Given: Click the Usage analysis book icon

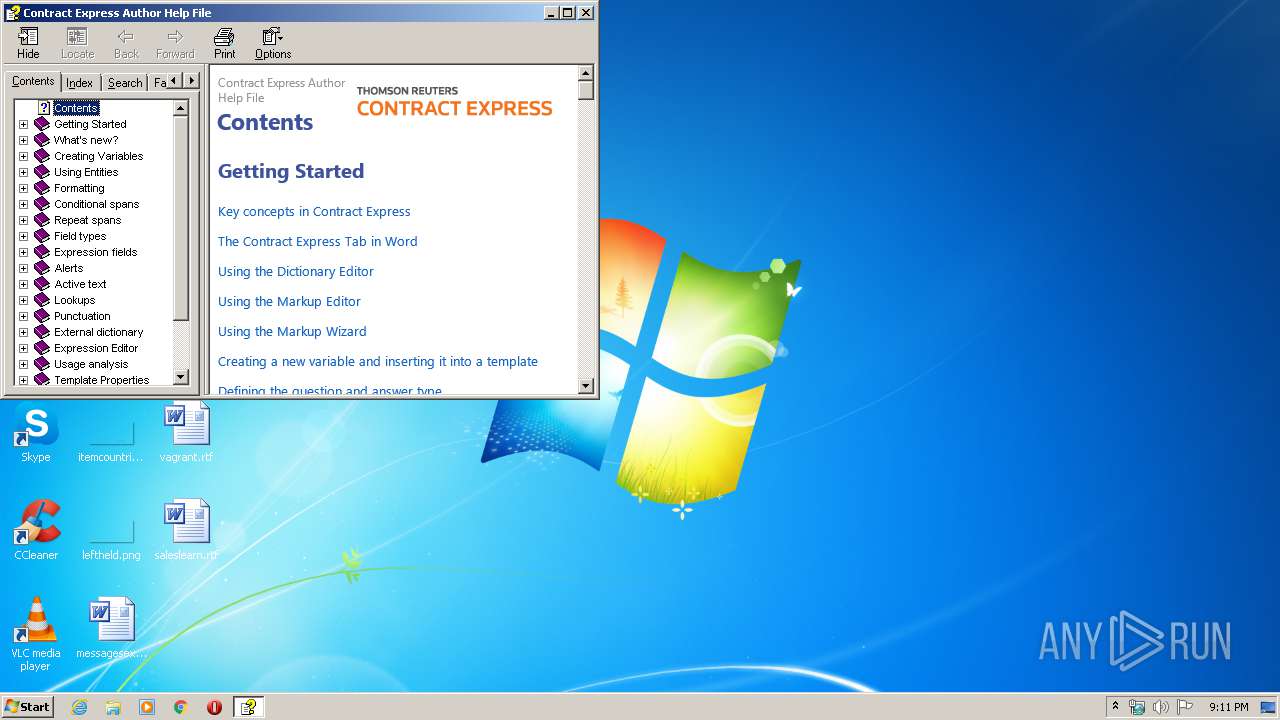Looking at the screenshot, I should (x=42, y=364).
